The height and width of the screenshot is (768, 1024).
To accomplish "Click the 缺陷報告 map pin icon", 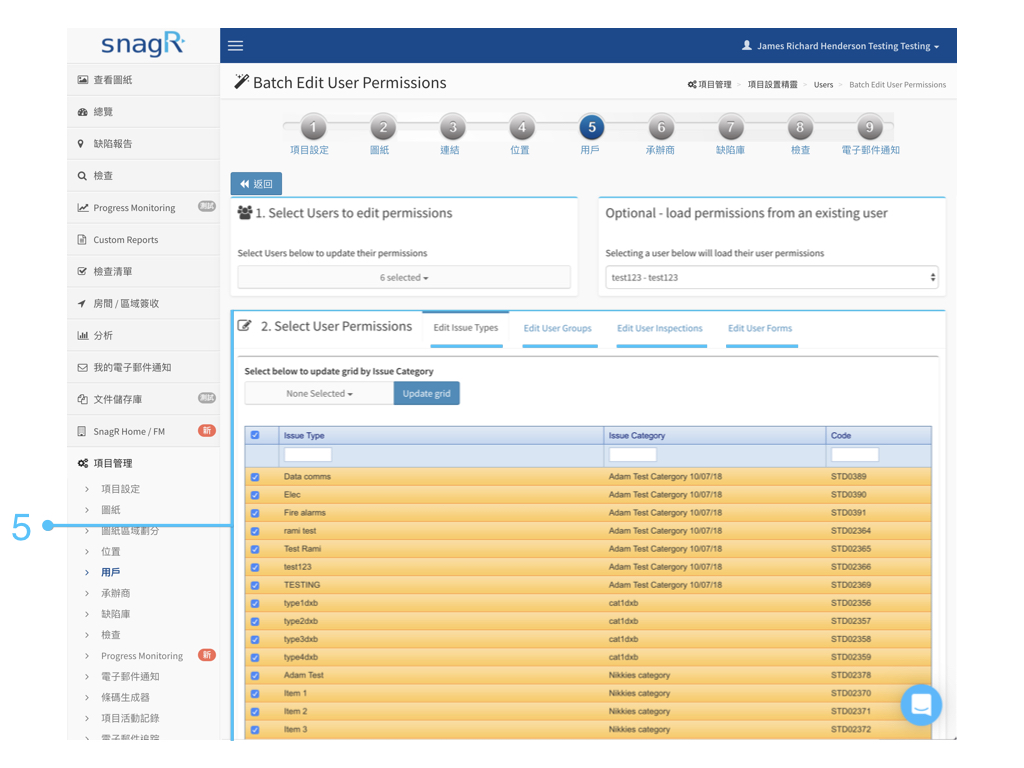I will click(x=81, y=144).
